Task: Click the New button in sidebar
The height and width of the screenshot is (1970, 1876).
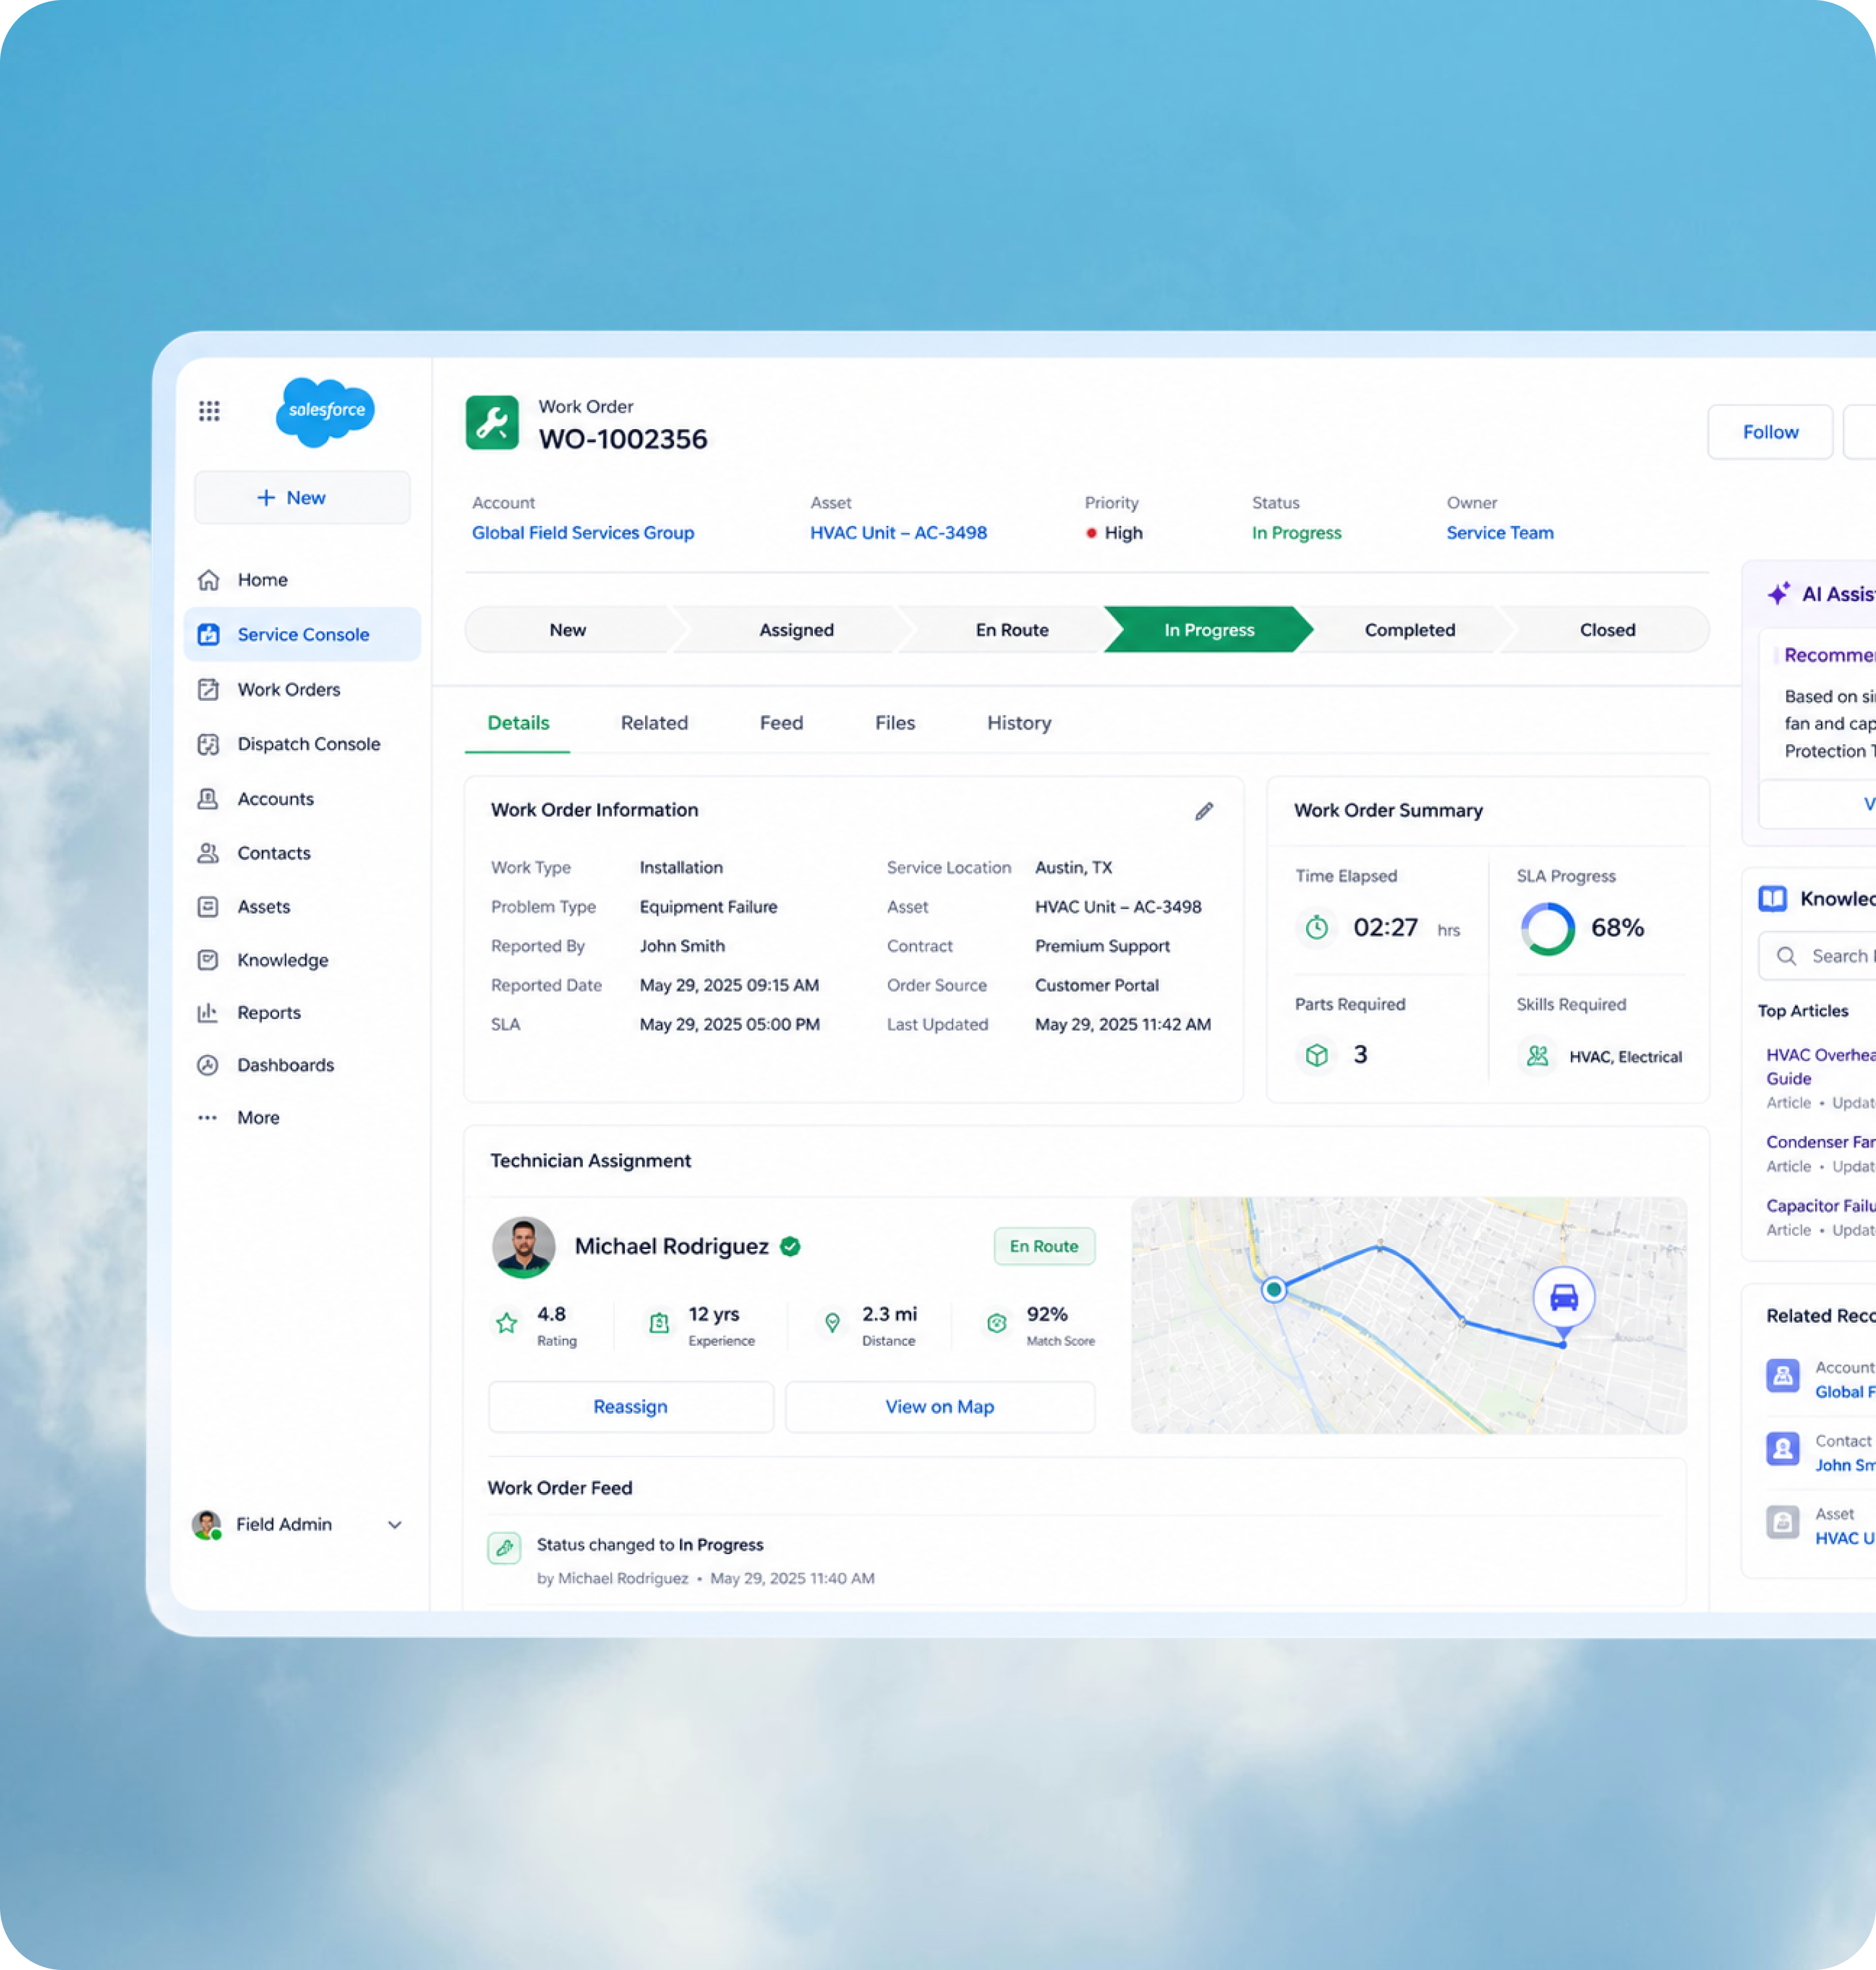Action: pyautogui.click(x=302, y=498)
